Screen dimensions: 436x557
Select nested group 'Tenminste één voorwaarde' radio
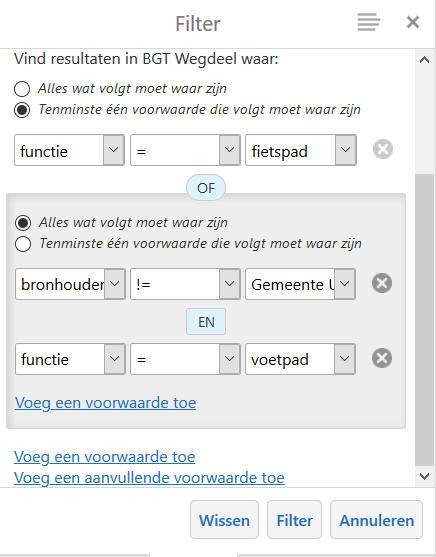[23, 244]
